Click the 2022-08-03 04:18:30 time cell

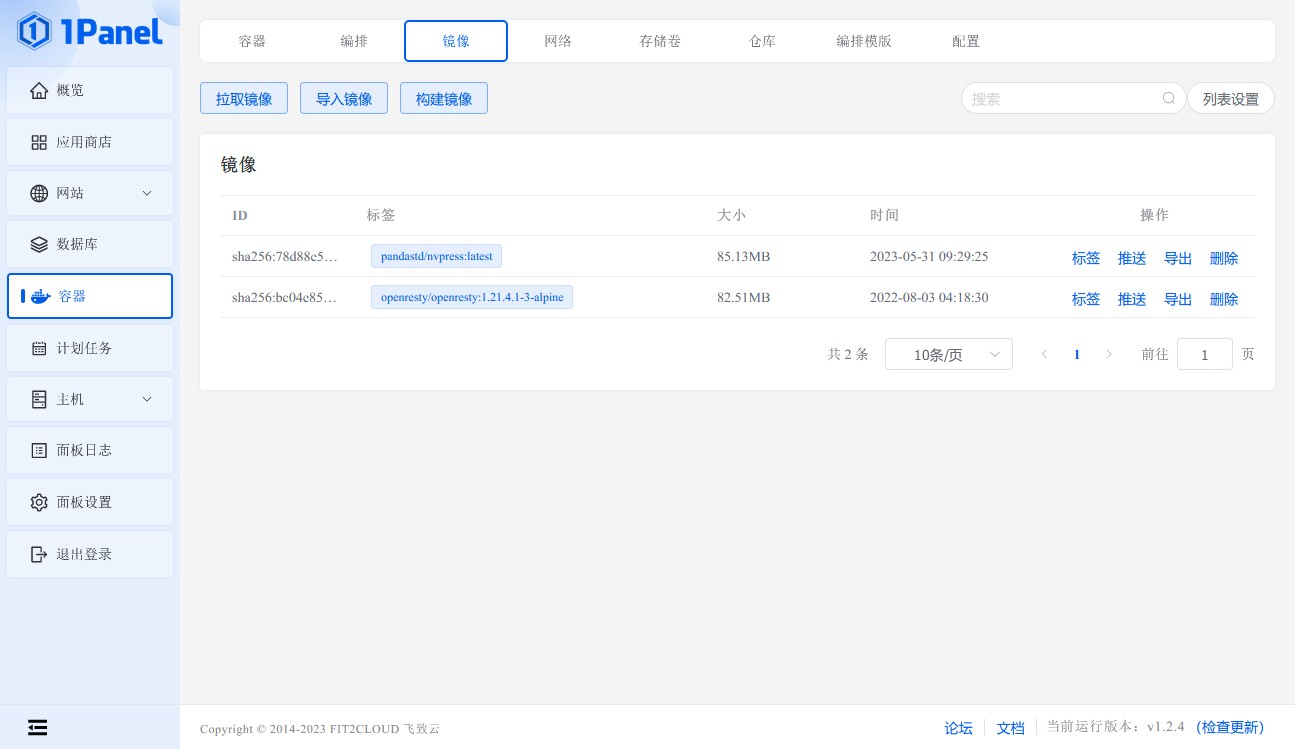coord(929,297)
